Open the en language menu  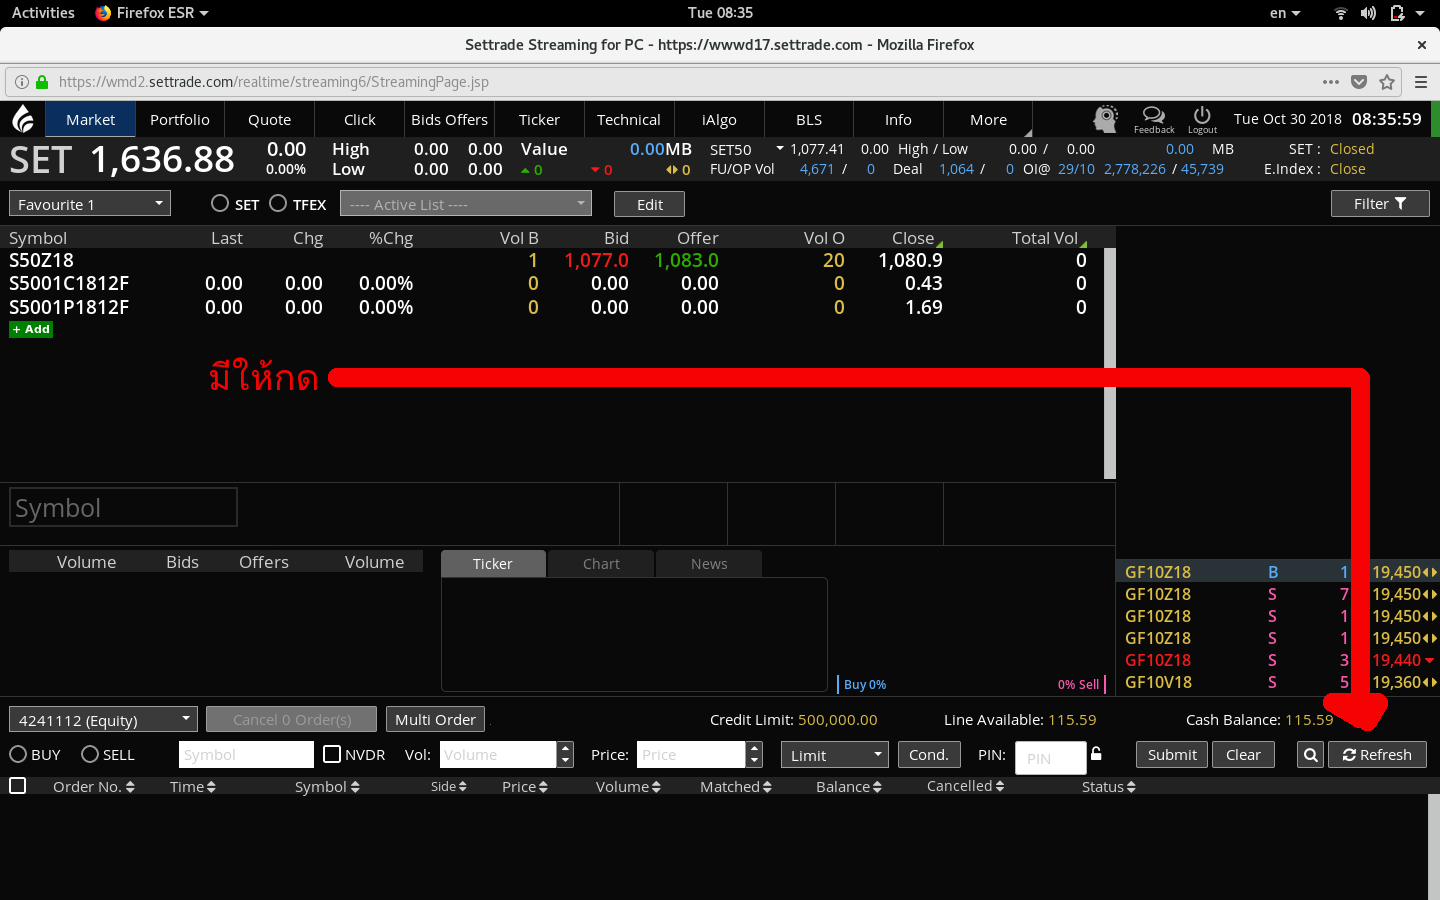(1285, 13)
